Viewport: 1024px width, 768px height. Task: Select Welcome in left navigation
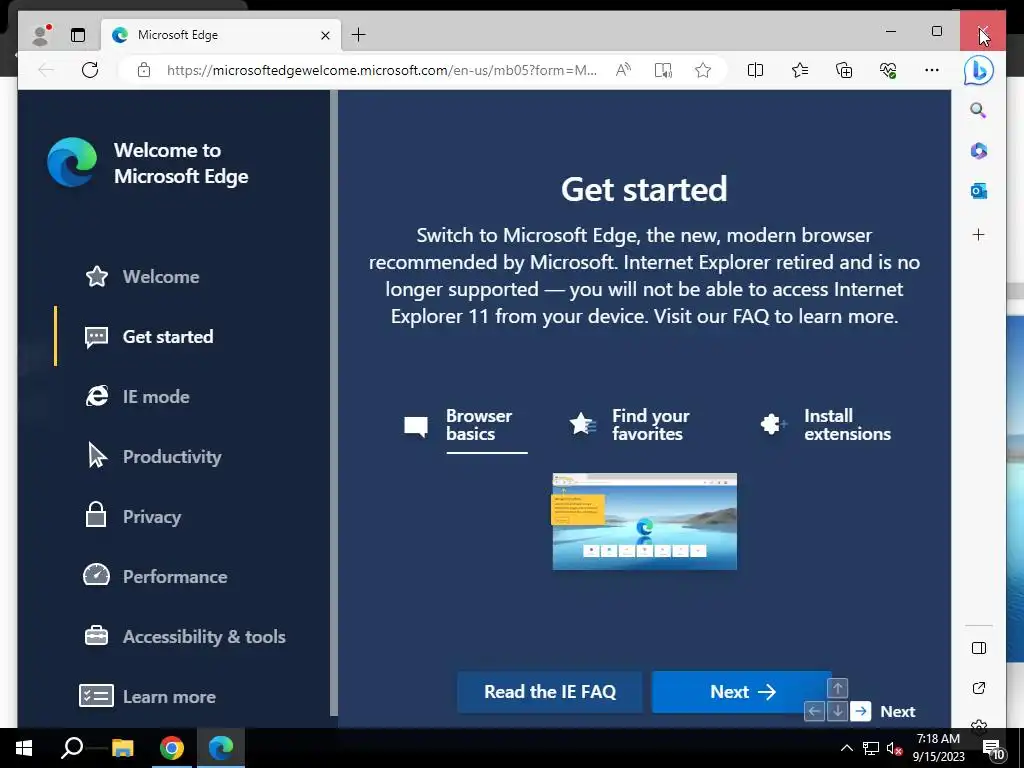(x=142, y=276)
